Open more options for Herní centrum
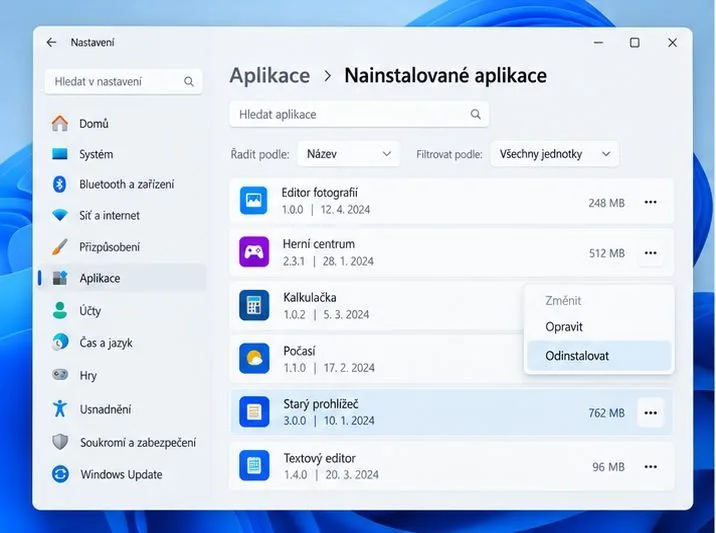The image size is (716, 533). (x=650, y=253)
